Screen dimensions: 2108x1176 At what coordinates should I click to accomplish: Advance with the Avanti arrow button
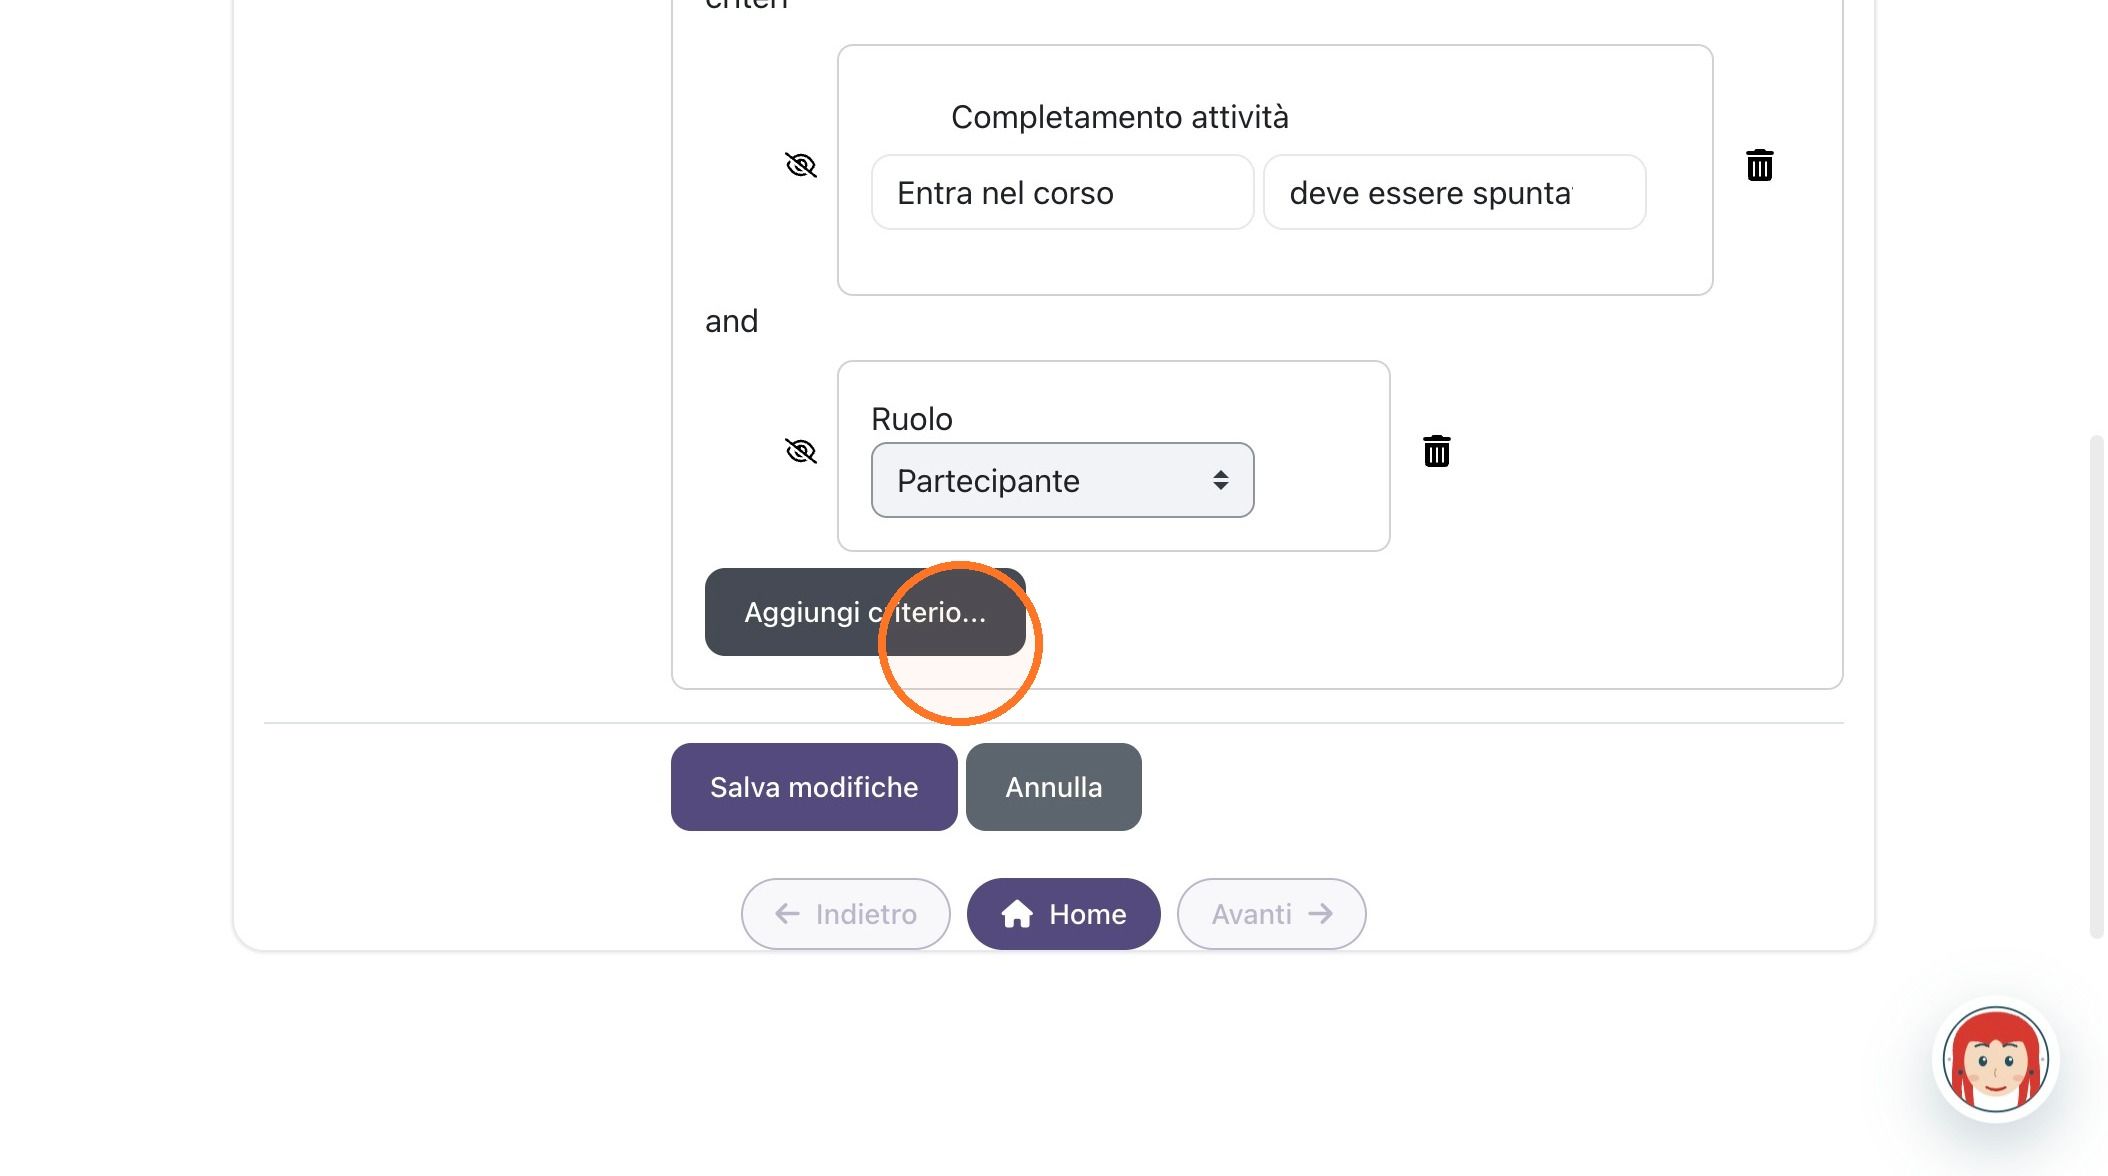point(1272,914)
